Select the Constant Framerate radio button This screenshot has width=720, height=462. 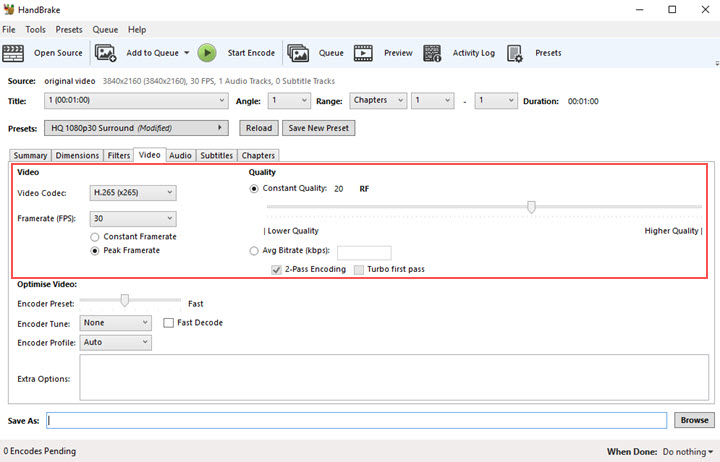coord(95,237)
